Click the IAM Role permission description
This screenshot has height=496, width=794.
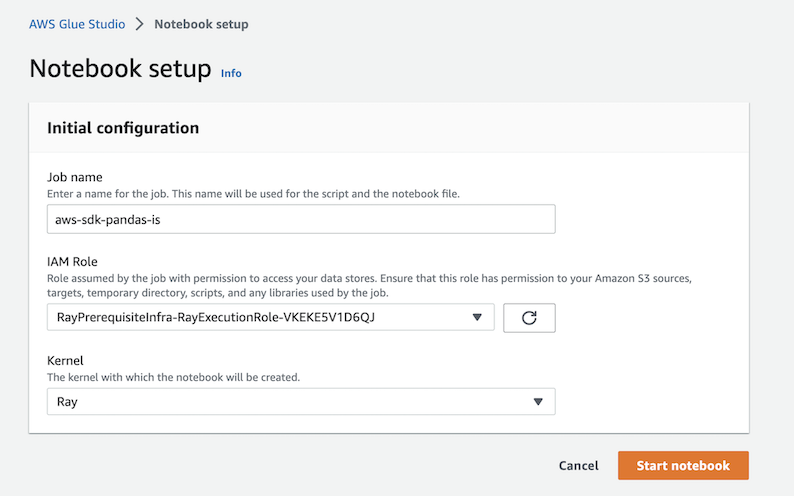369,285
